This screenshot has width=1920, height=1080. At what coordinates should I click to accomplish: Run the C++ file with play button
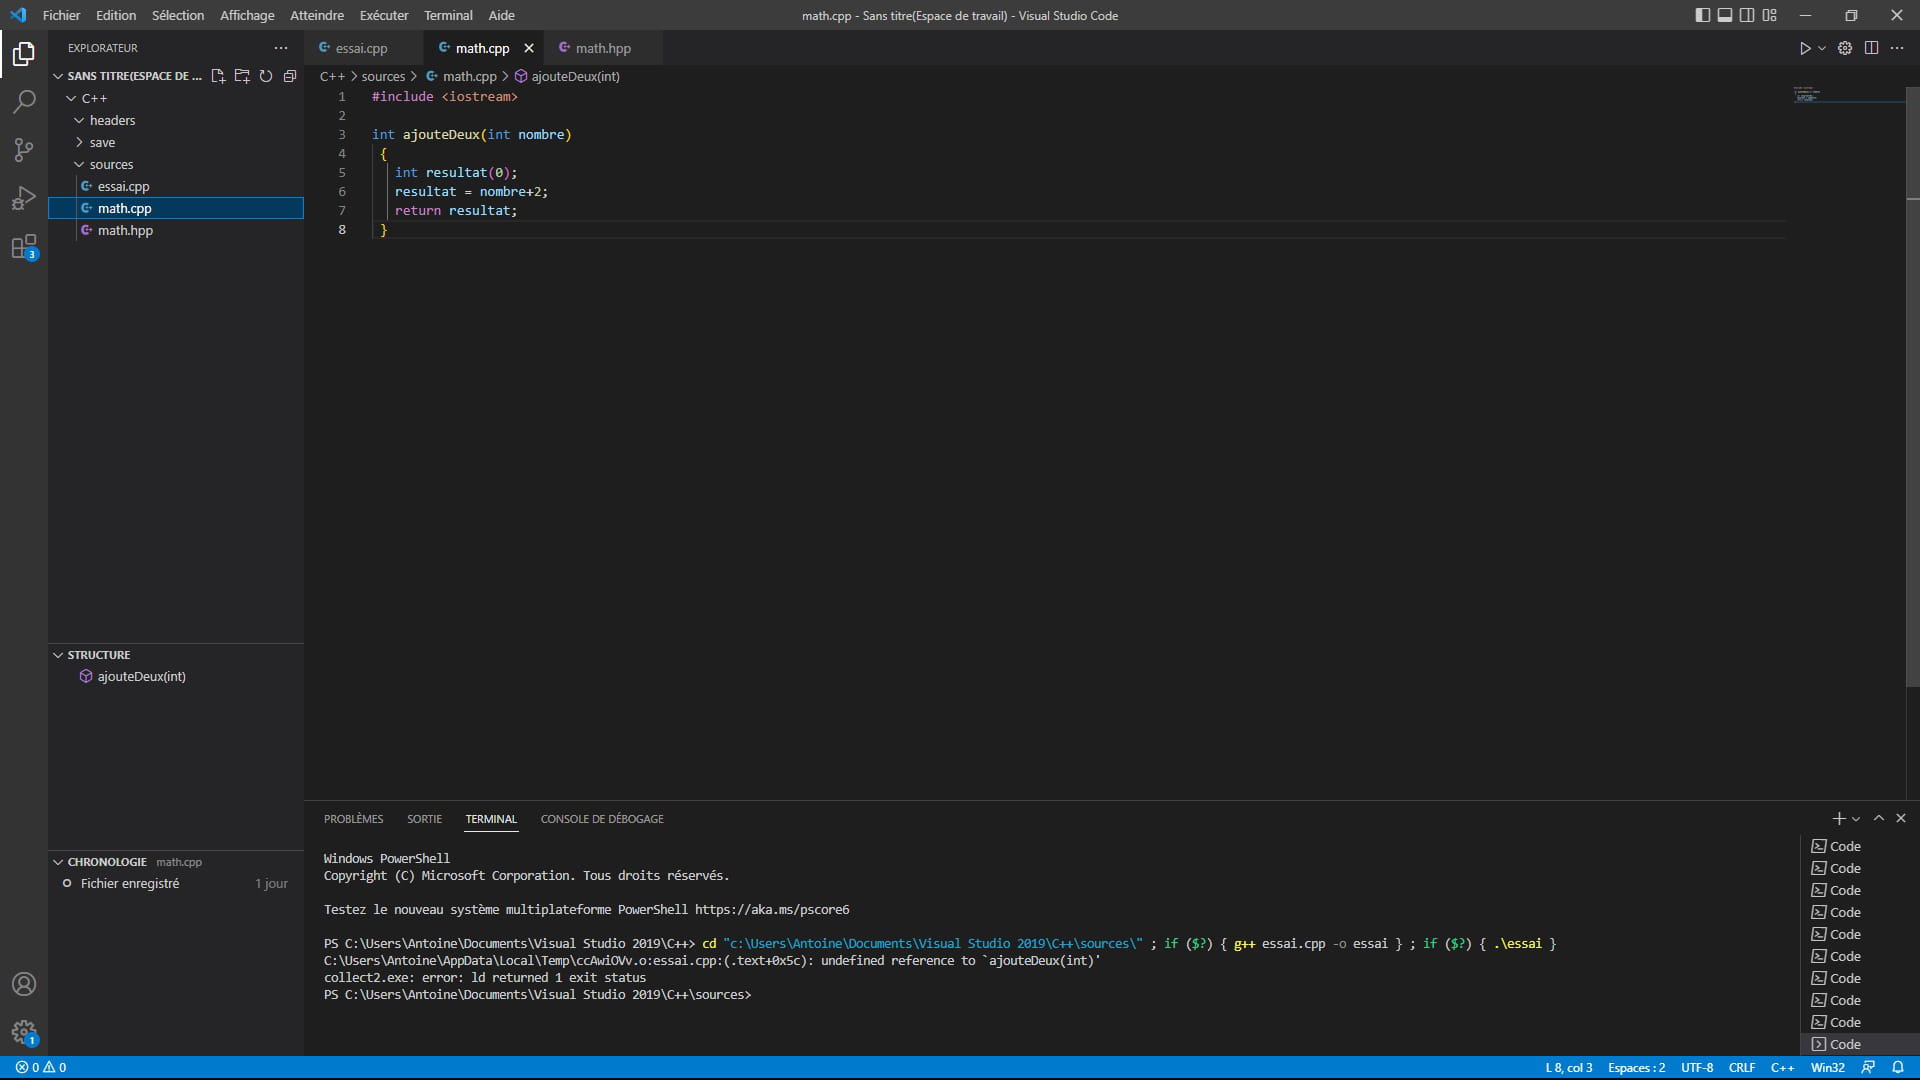(1805, 48)
